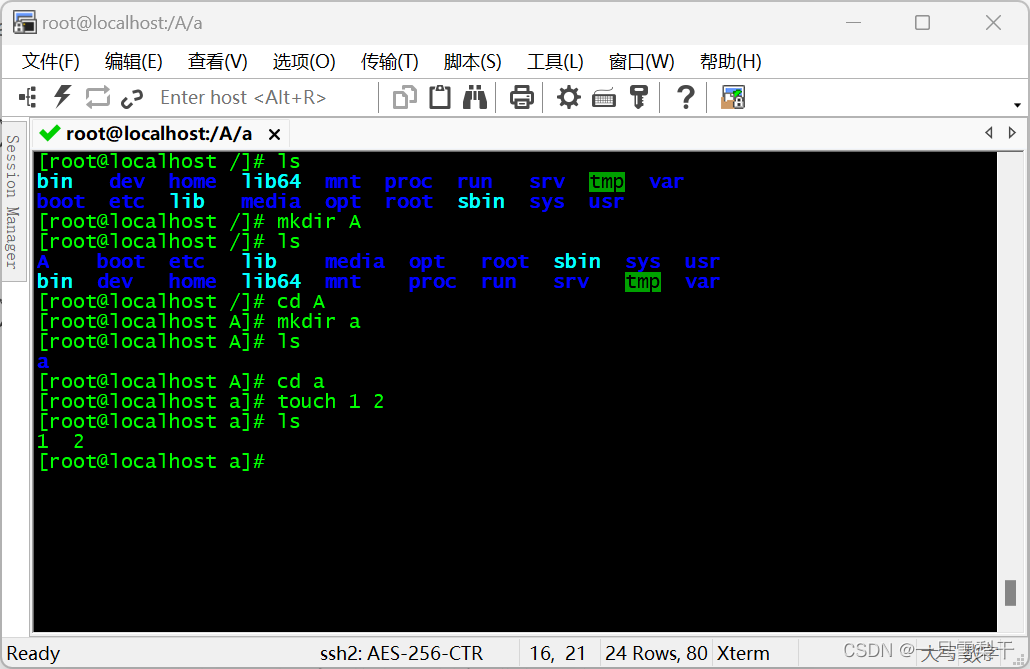Open the Help icon with the question mark
The width and height of the screenshot is (1030, 669).
(684, 97)
